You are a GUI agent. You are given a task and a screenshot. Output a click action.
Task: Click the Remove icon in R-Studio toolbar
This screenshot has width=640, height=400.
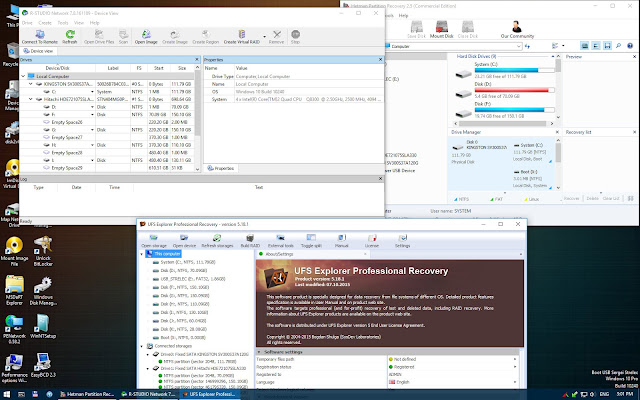point(277,34)
